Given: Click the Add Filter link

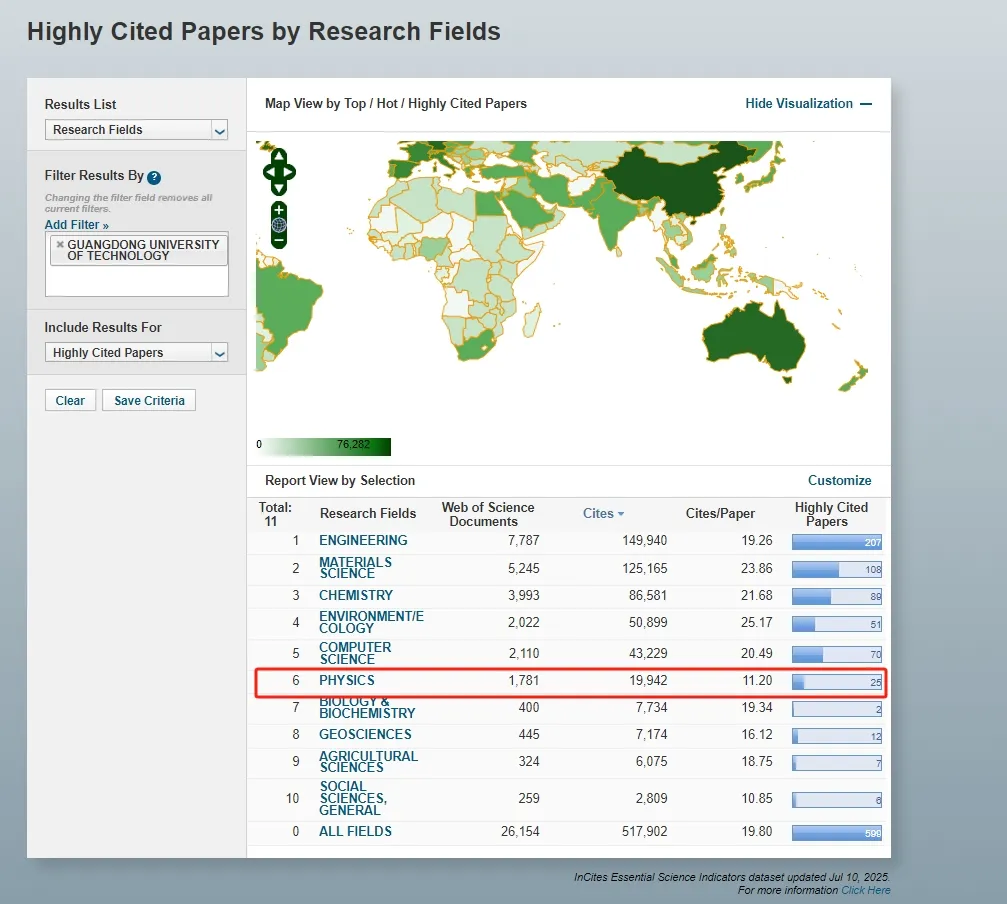Looking at the screenshot, I should click(76, 225).
